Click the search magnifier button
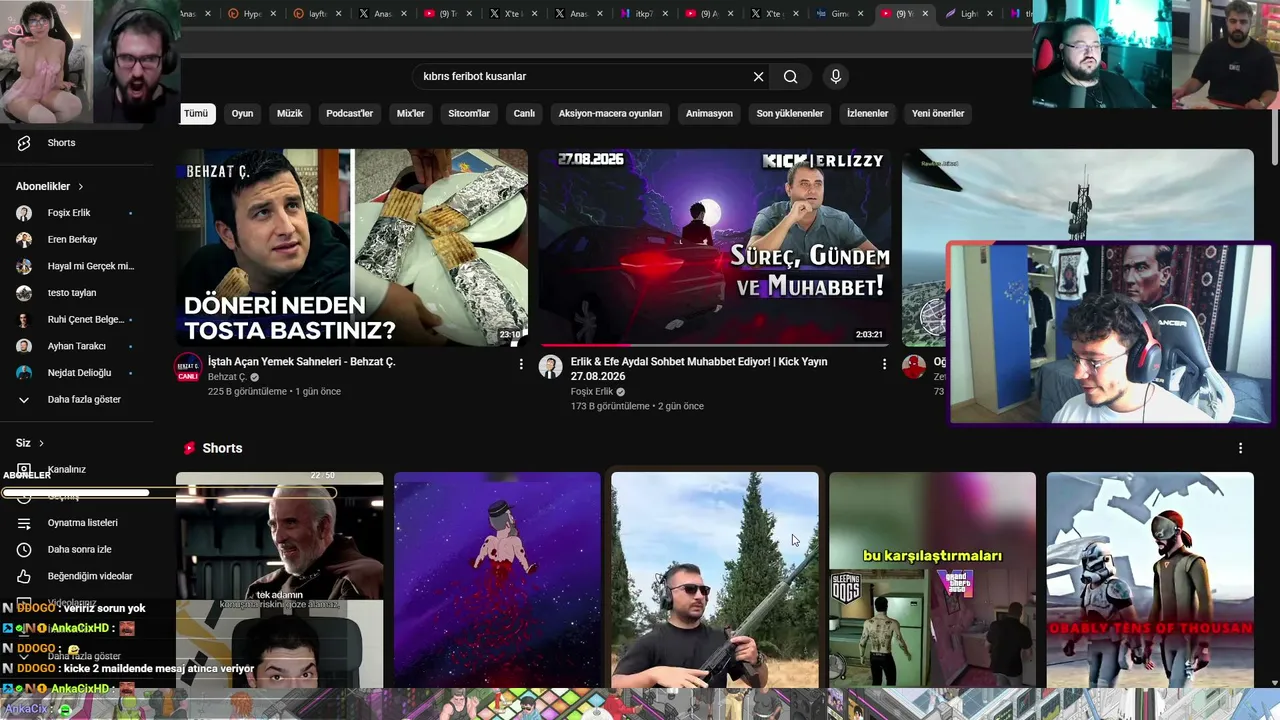 791,77
